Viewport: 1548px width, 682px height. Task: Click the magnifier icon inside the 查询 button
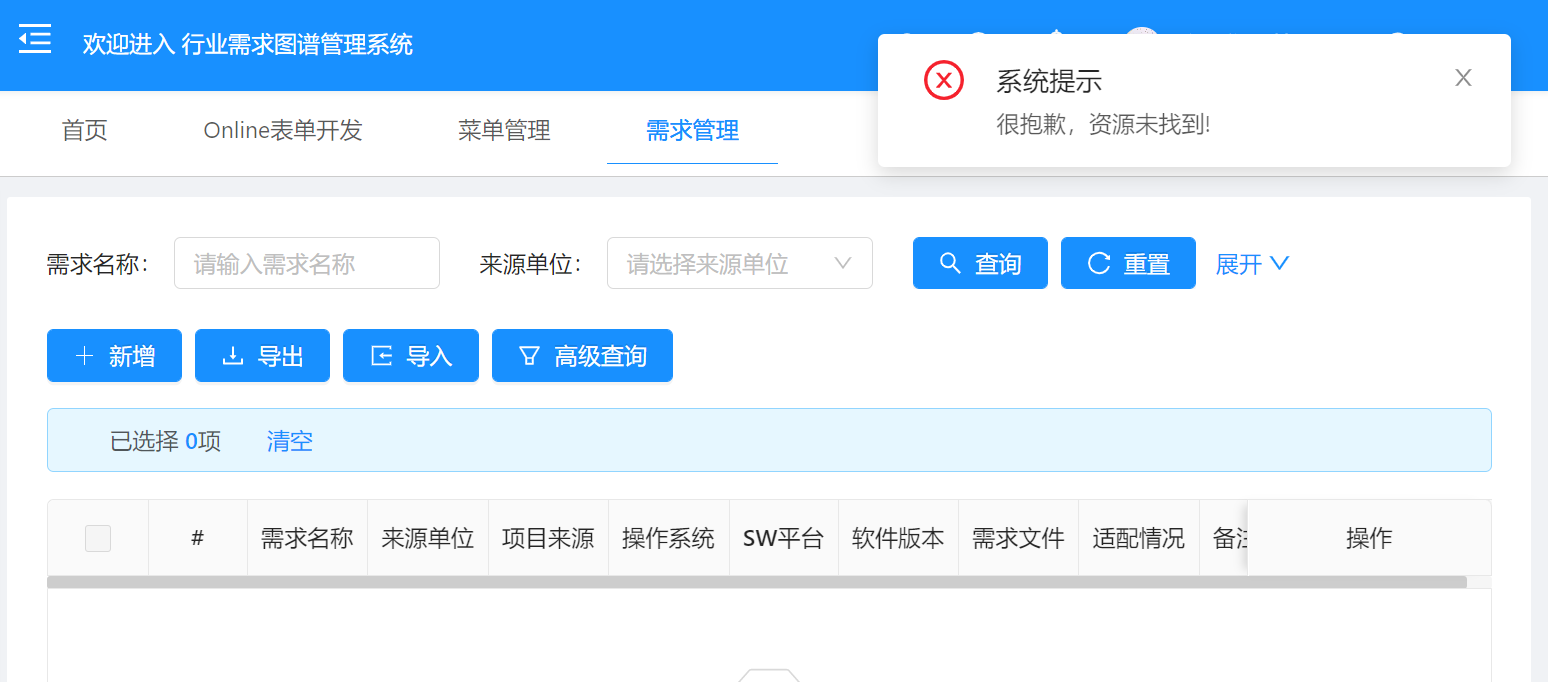(950, 262)
